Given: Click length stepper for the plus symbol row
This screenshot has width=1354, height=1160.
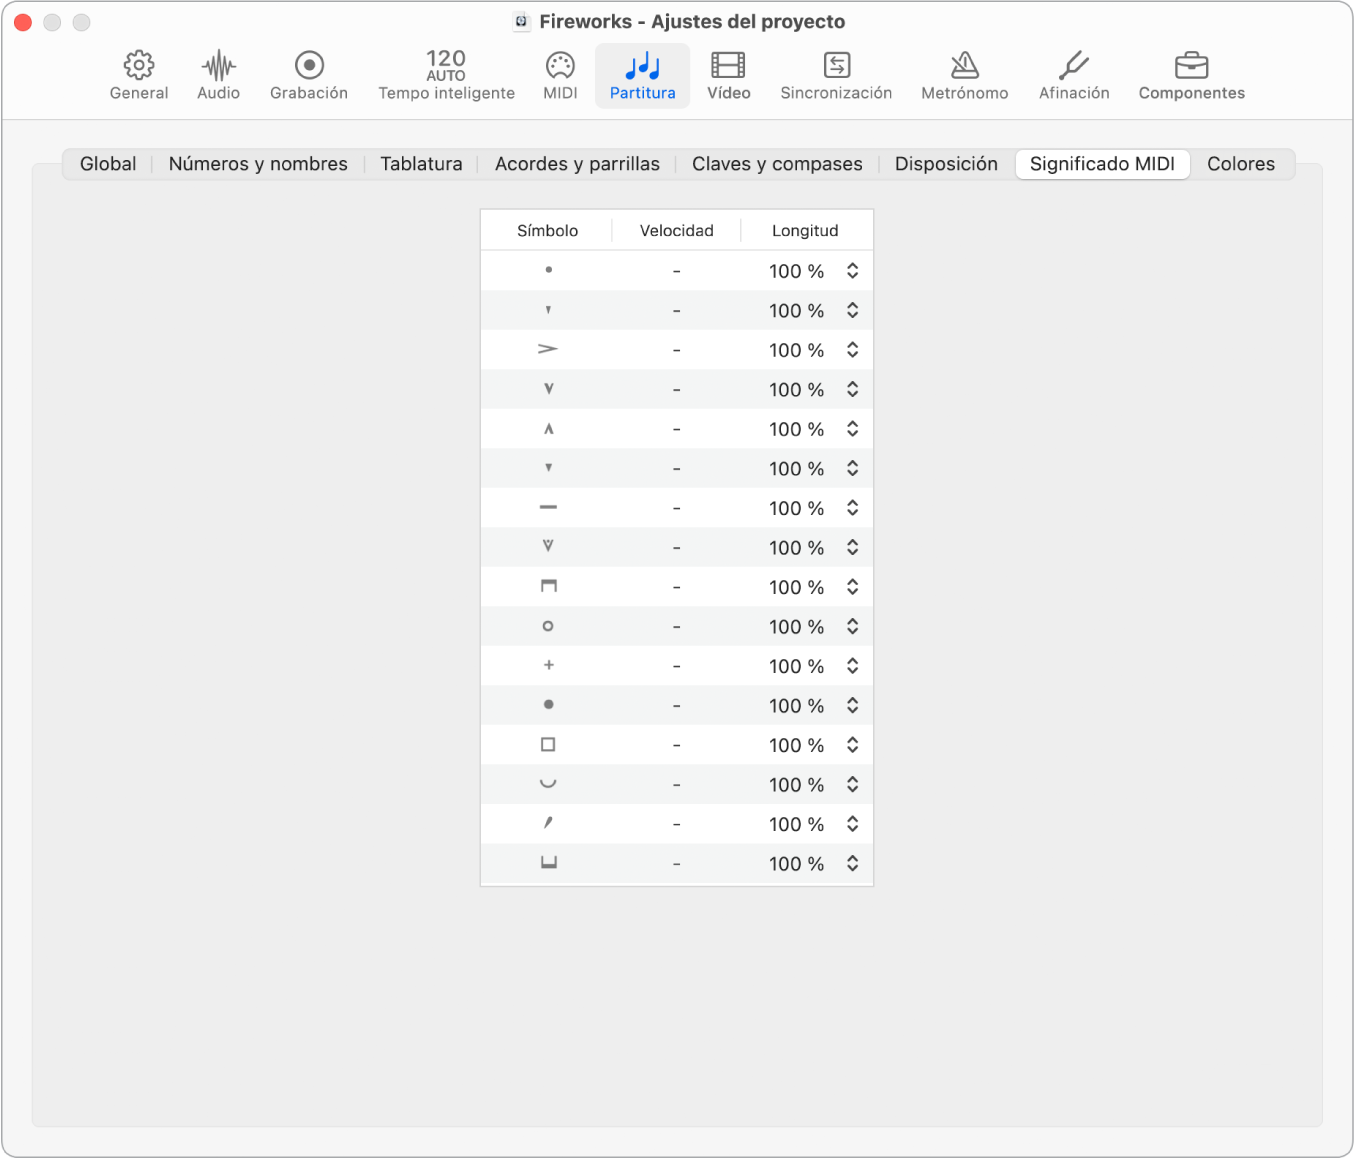Looking at the screenshot, I should tap(852, 666).
